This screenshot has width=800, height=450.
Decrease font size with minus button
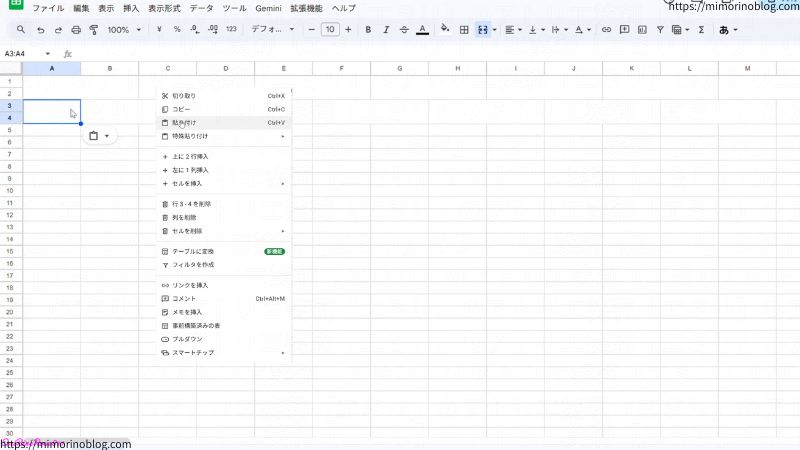(x=312, y=30)
